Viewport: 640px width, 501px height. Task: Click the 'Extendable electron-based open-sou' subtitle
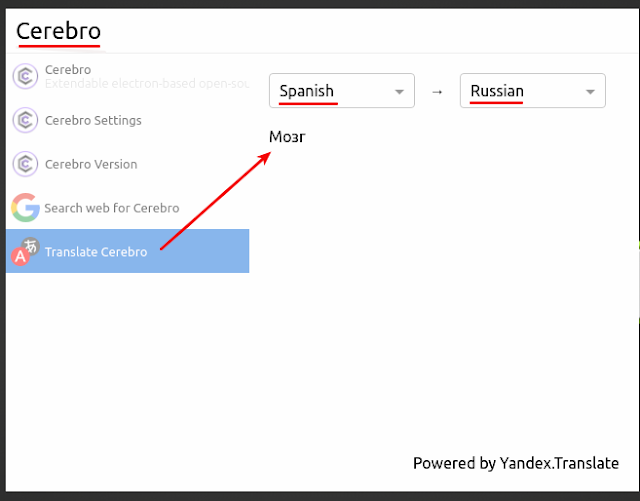[x=147, y=84]
